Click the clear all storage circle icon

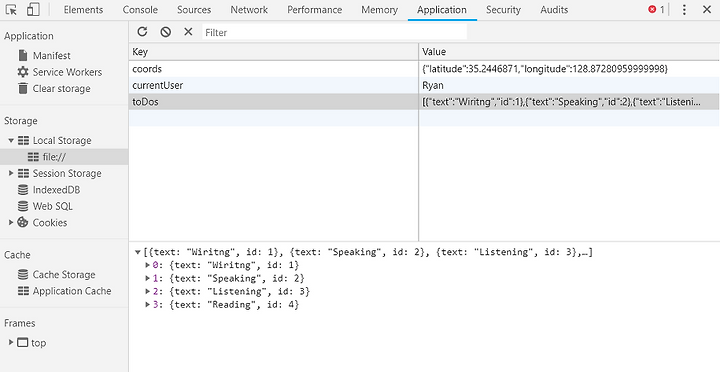coord(165,32)
